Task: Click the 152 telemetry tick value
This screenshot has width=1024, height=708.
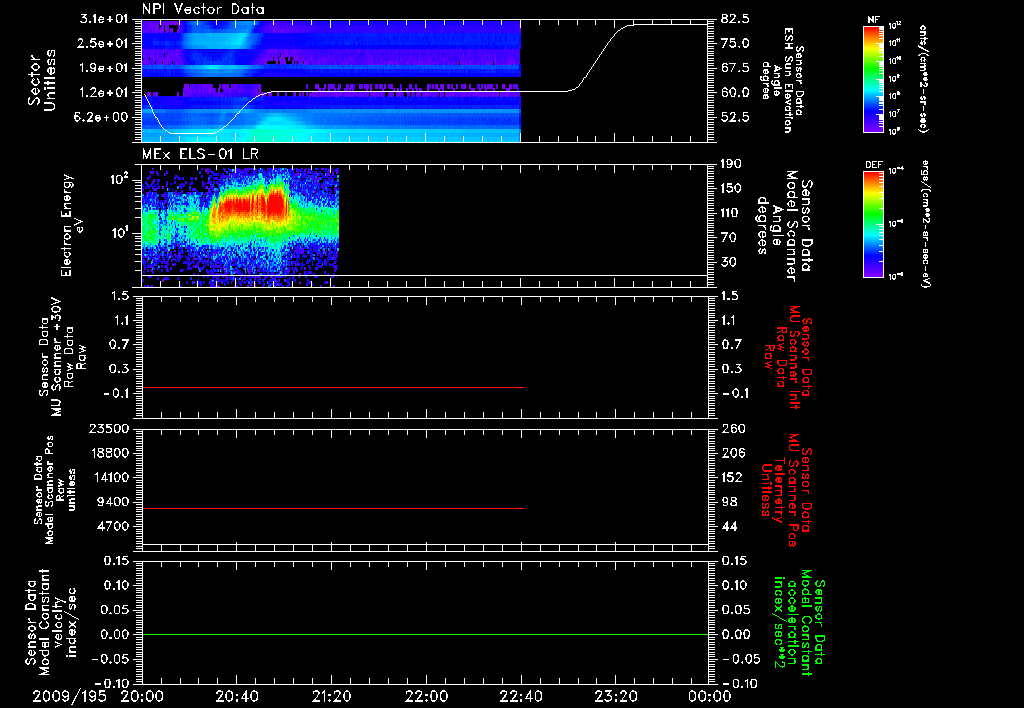Action: [733, 477]
